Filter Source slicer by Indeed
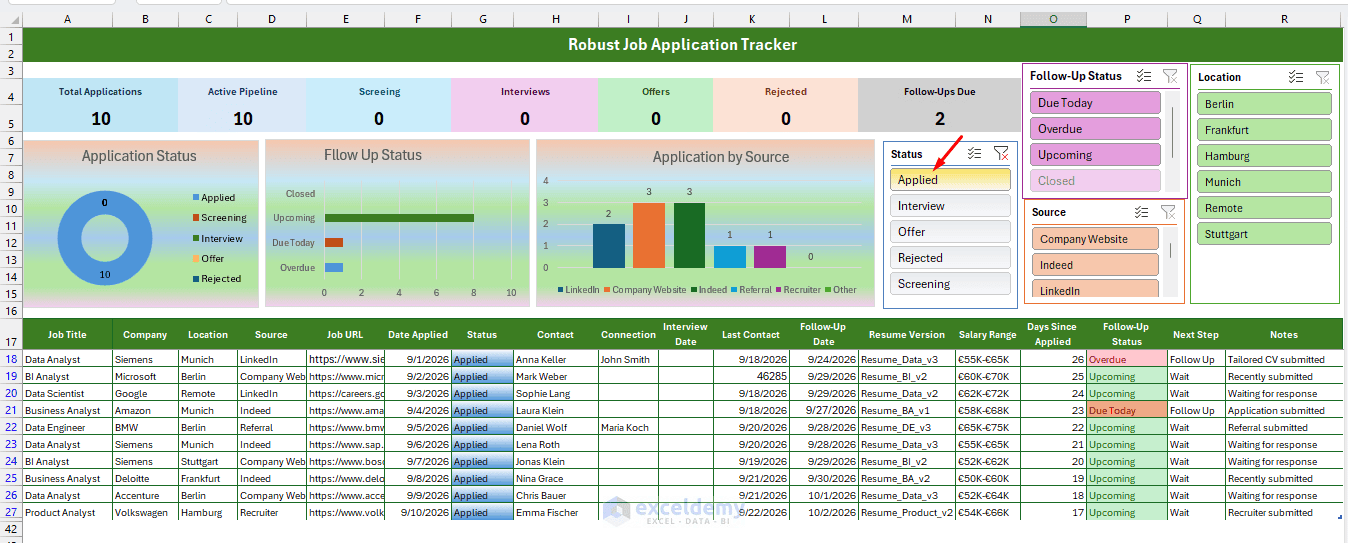The image size is (1348, 543). click(x=1095, y=265)
